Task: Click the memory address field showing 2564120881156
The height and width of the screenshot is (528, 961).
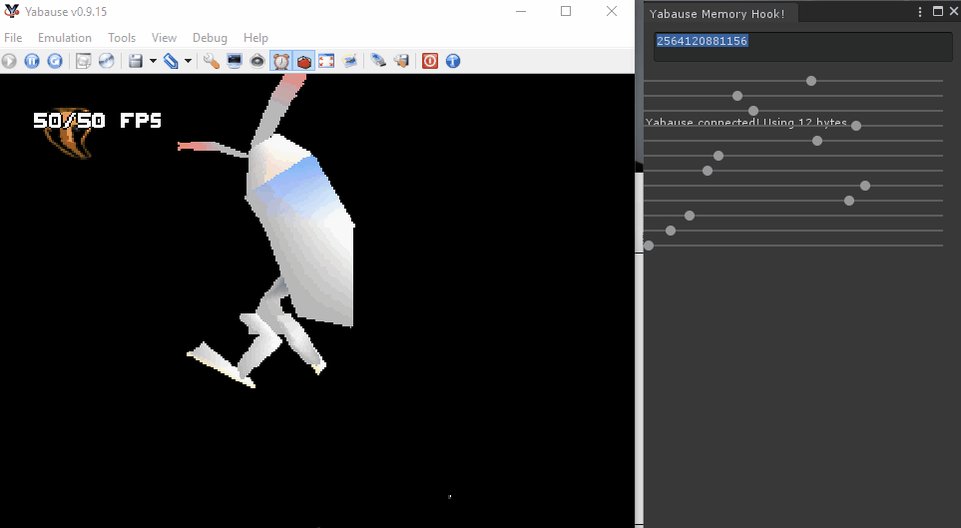Action: (x=803, y=47)
